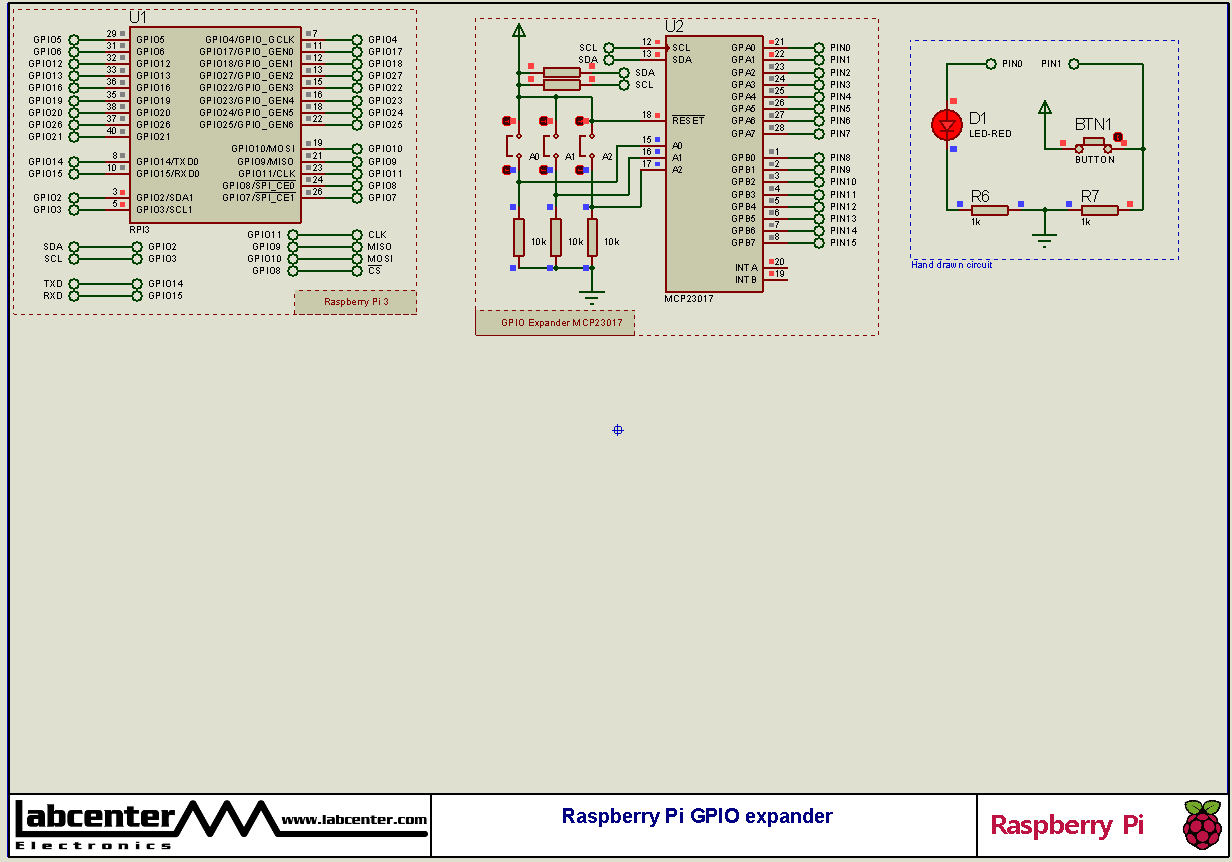Click the D1 LED-RED symbol
This screenshot has height=862, width=1232.
pos(946,125)
